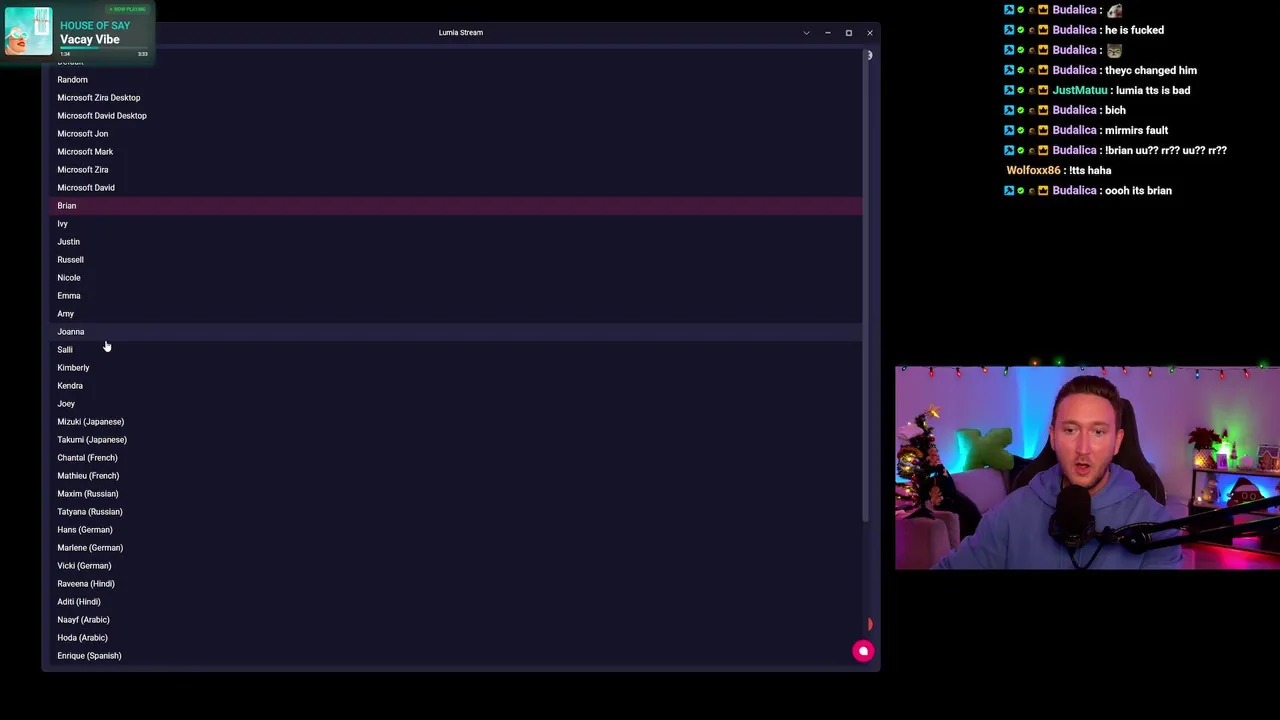Click chat message 'he is fucked'
The image size is (1280, 720).
(1134, 30)
